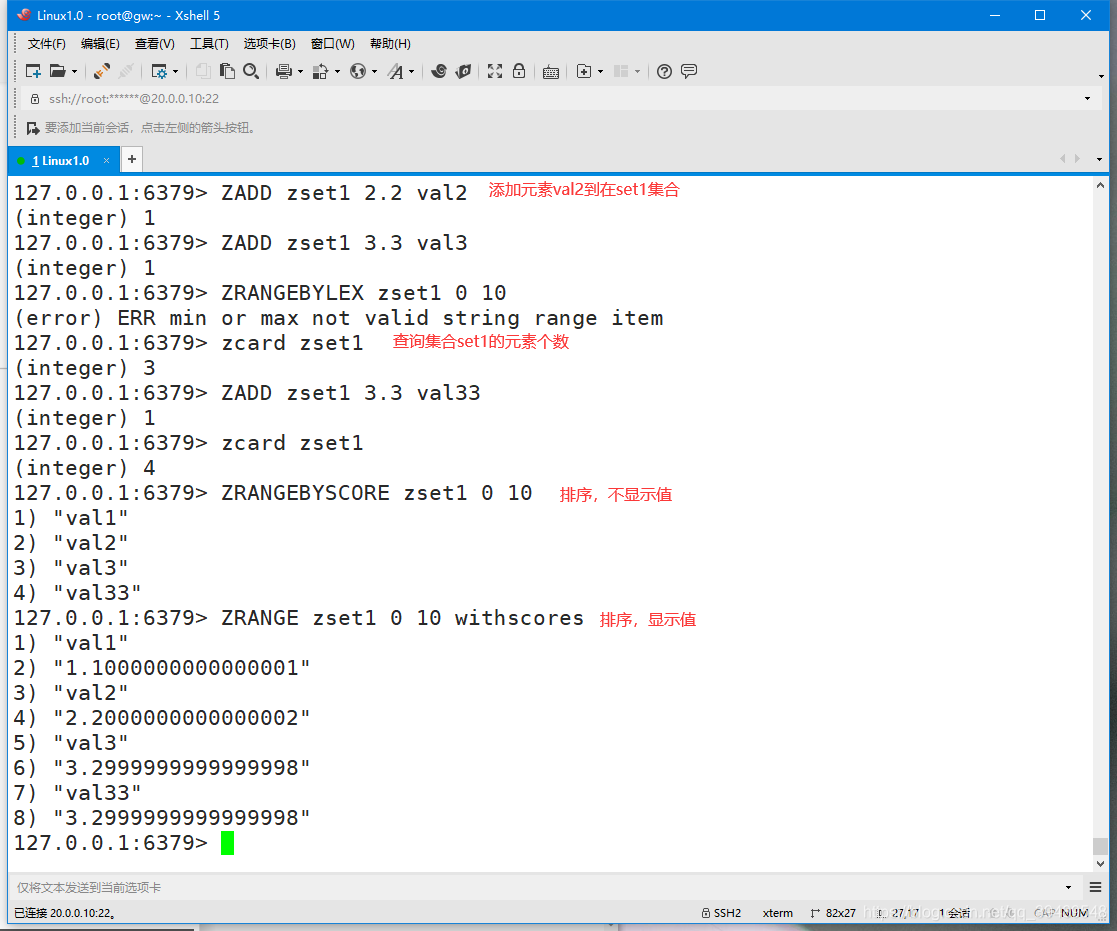
Task: Expand the Print dropdown arrow
Action: coord(300,72)
